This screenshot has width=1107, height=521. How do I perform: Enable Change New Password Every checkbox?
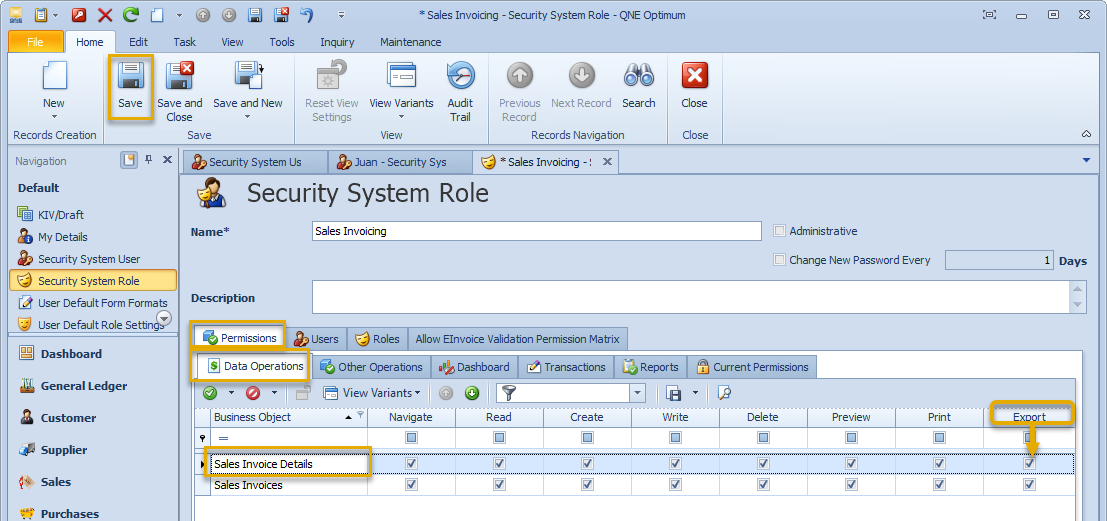click(779, 260)
